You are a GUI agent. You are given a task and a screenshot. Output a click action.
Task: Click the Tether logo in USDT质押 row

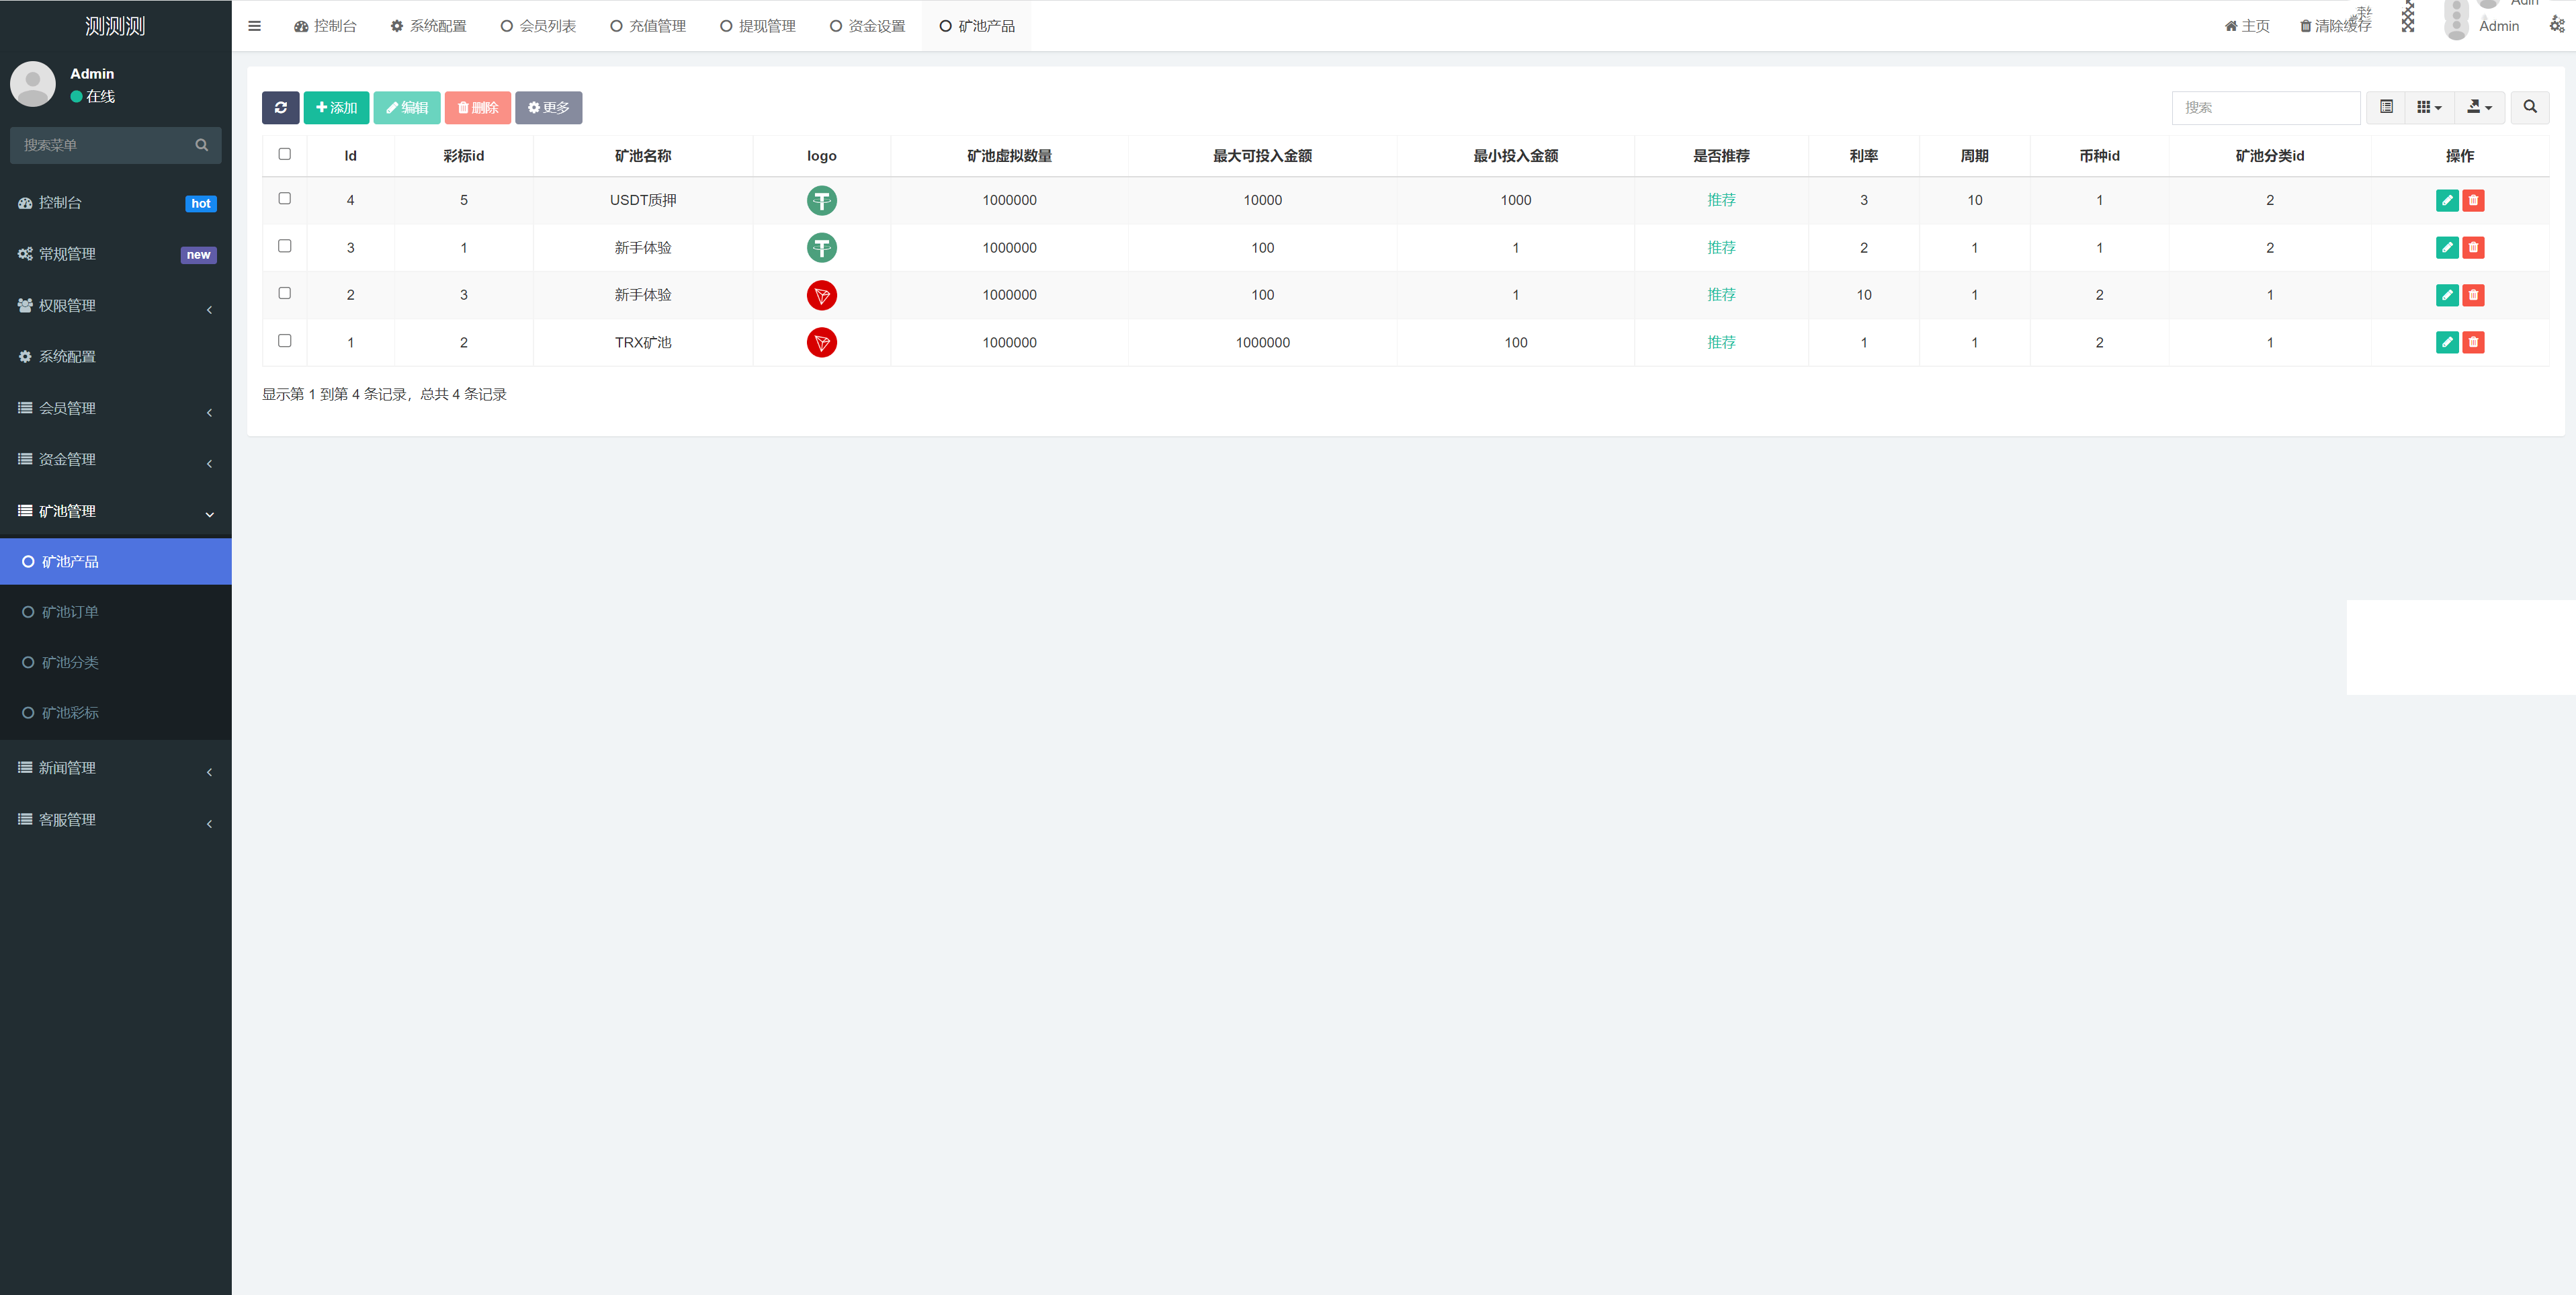821,200
